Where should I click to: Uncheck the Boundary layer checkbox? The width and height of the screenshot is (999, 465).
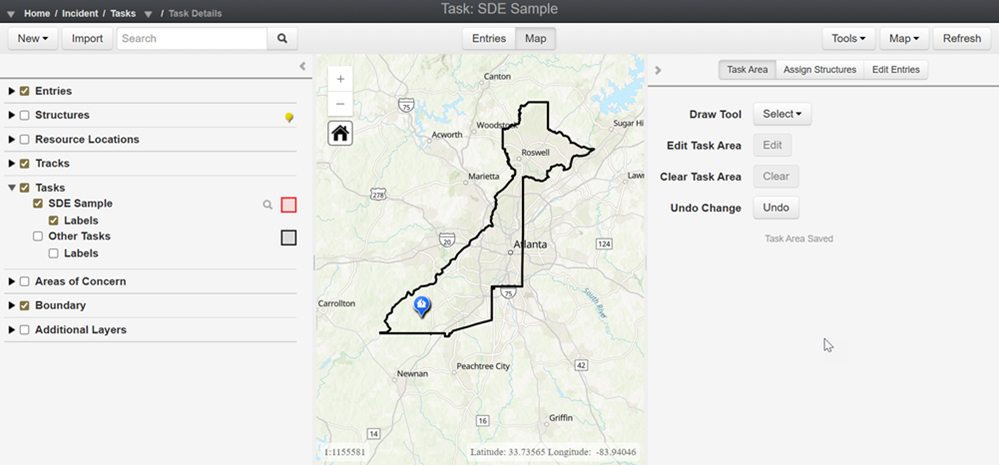click(x=24, y=306)
